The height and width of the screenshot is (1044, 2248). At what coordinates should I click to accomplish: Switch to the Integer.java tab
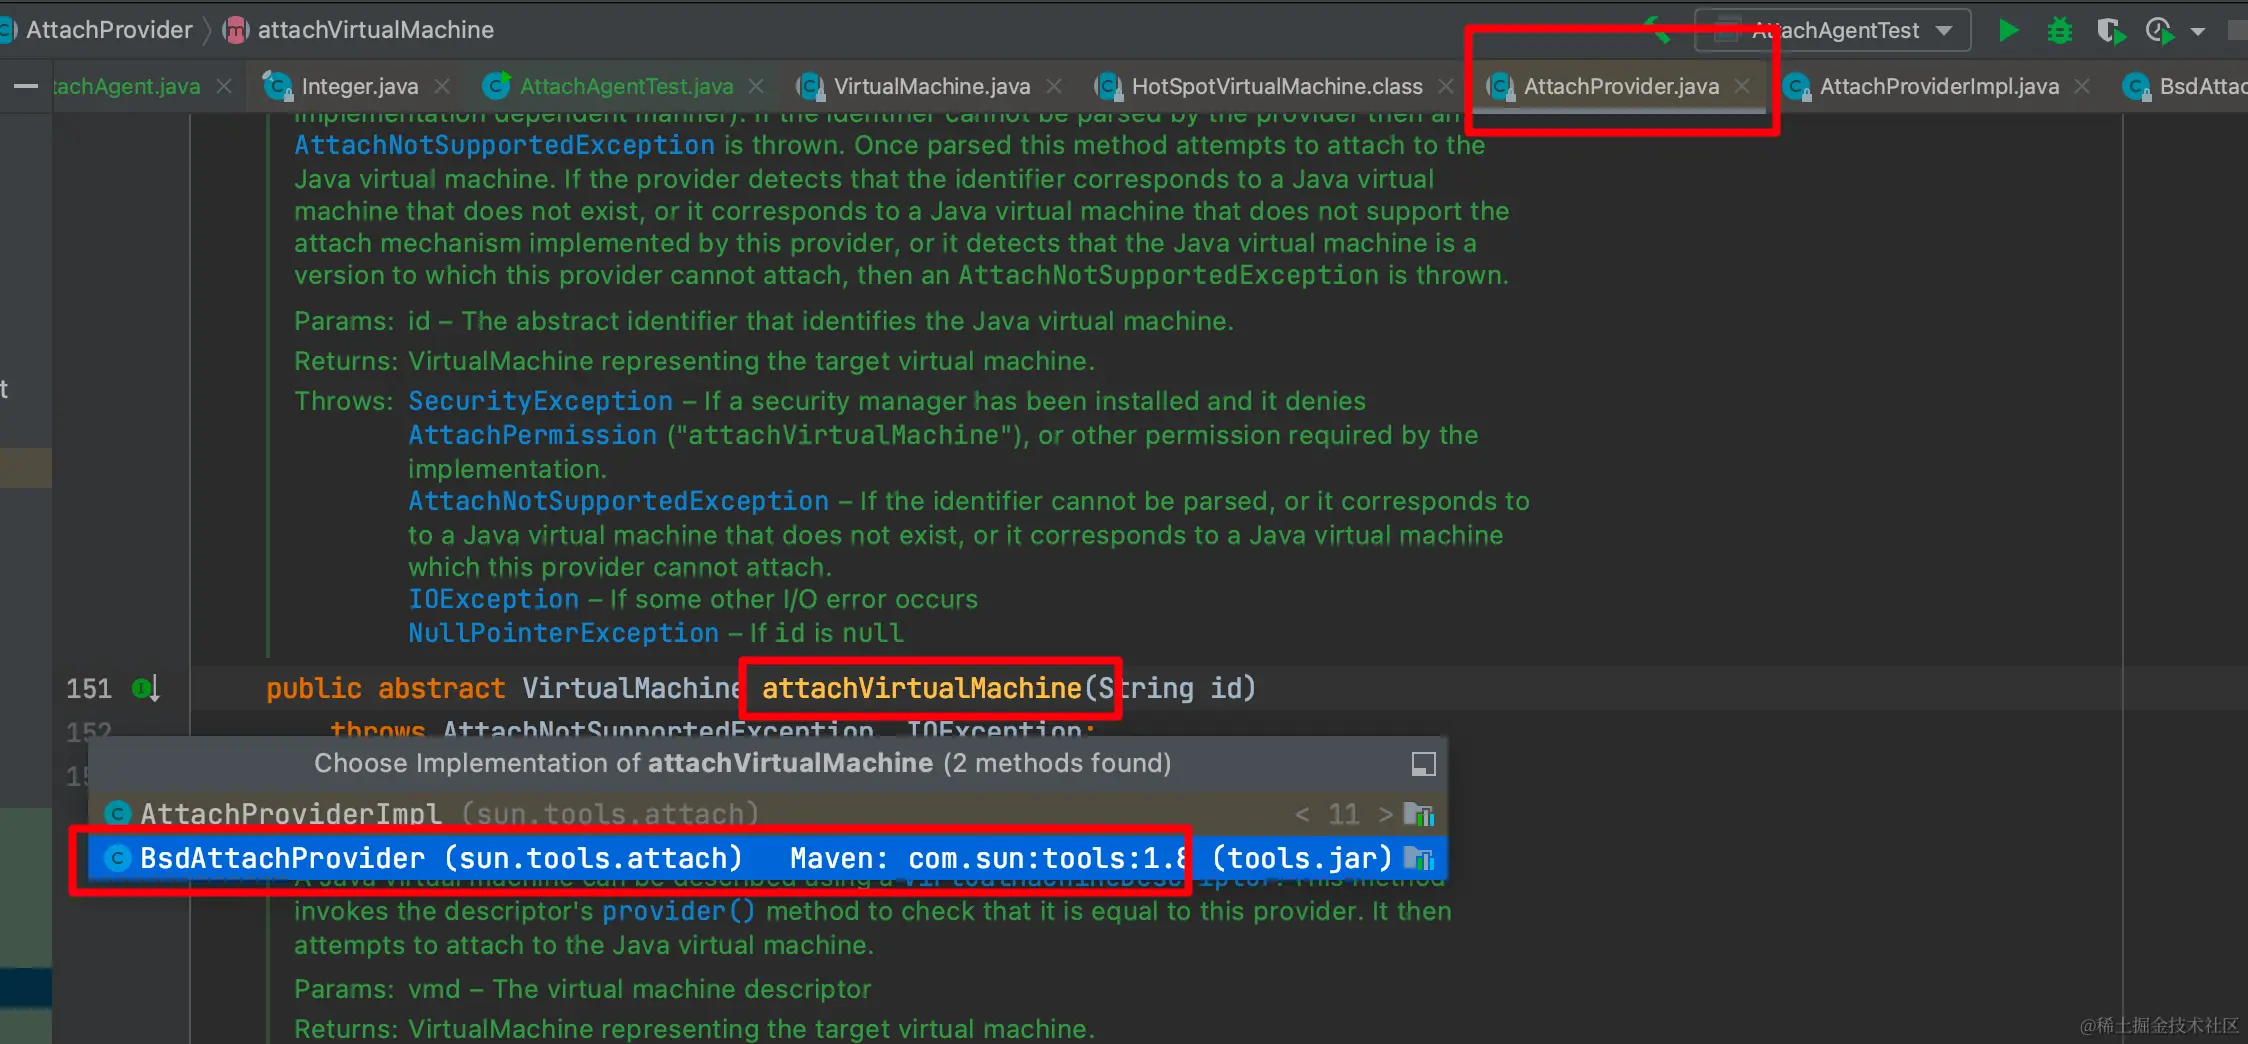click(x=359, y=87)
